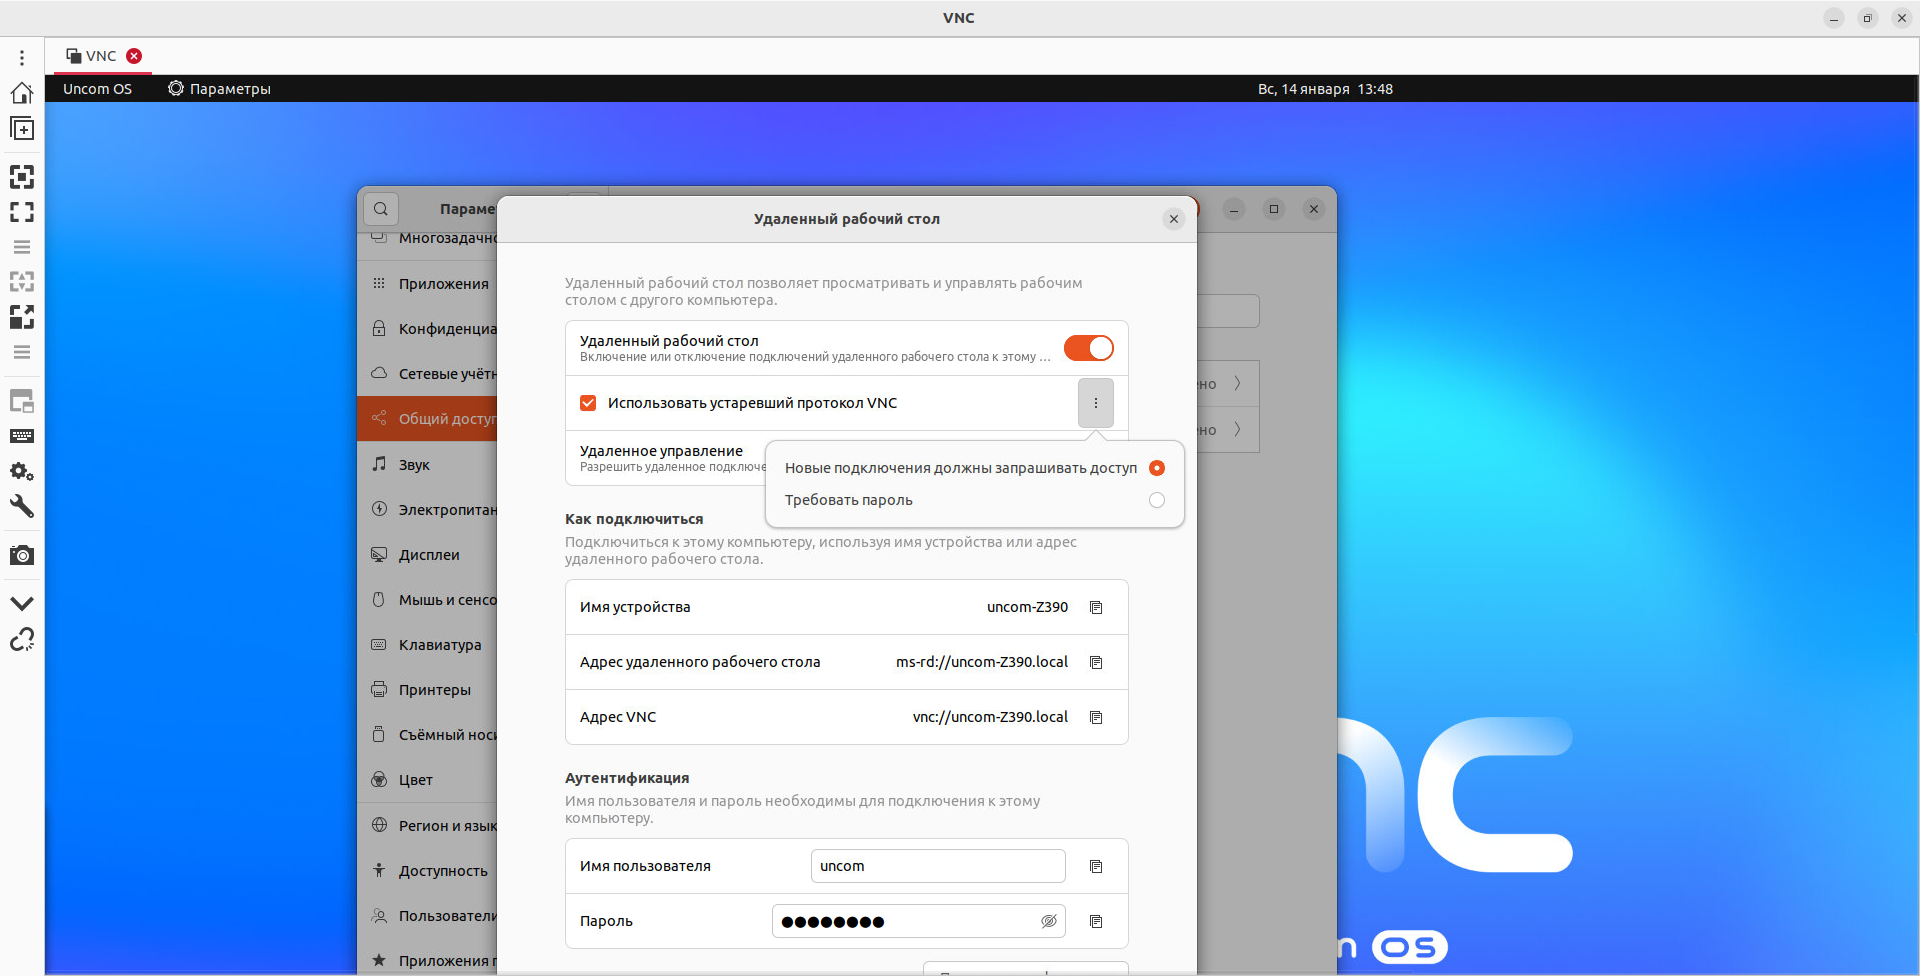Select 'Общий доступ' in the Settings sidebar

(427, 419)
